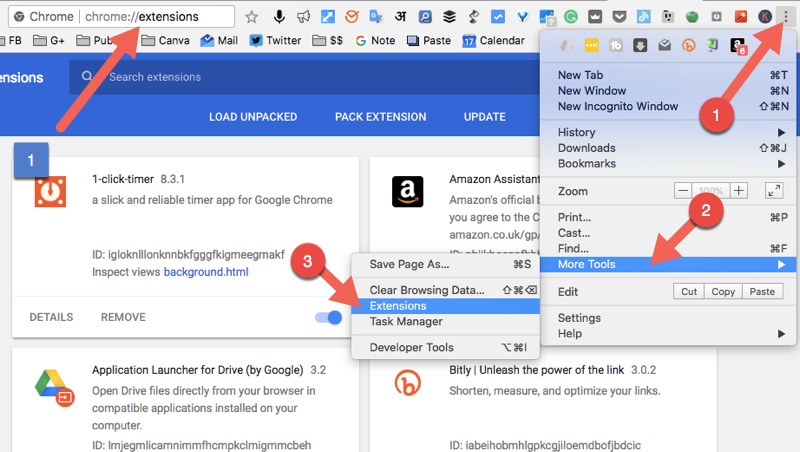
Task: Select Task Manager in submenu
Action: pyautogui.click(x=445, y=321)
